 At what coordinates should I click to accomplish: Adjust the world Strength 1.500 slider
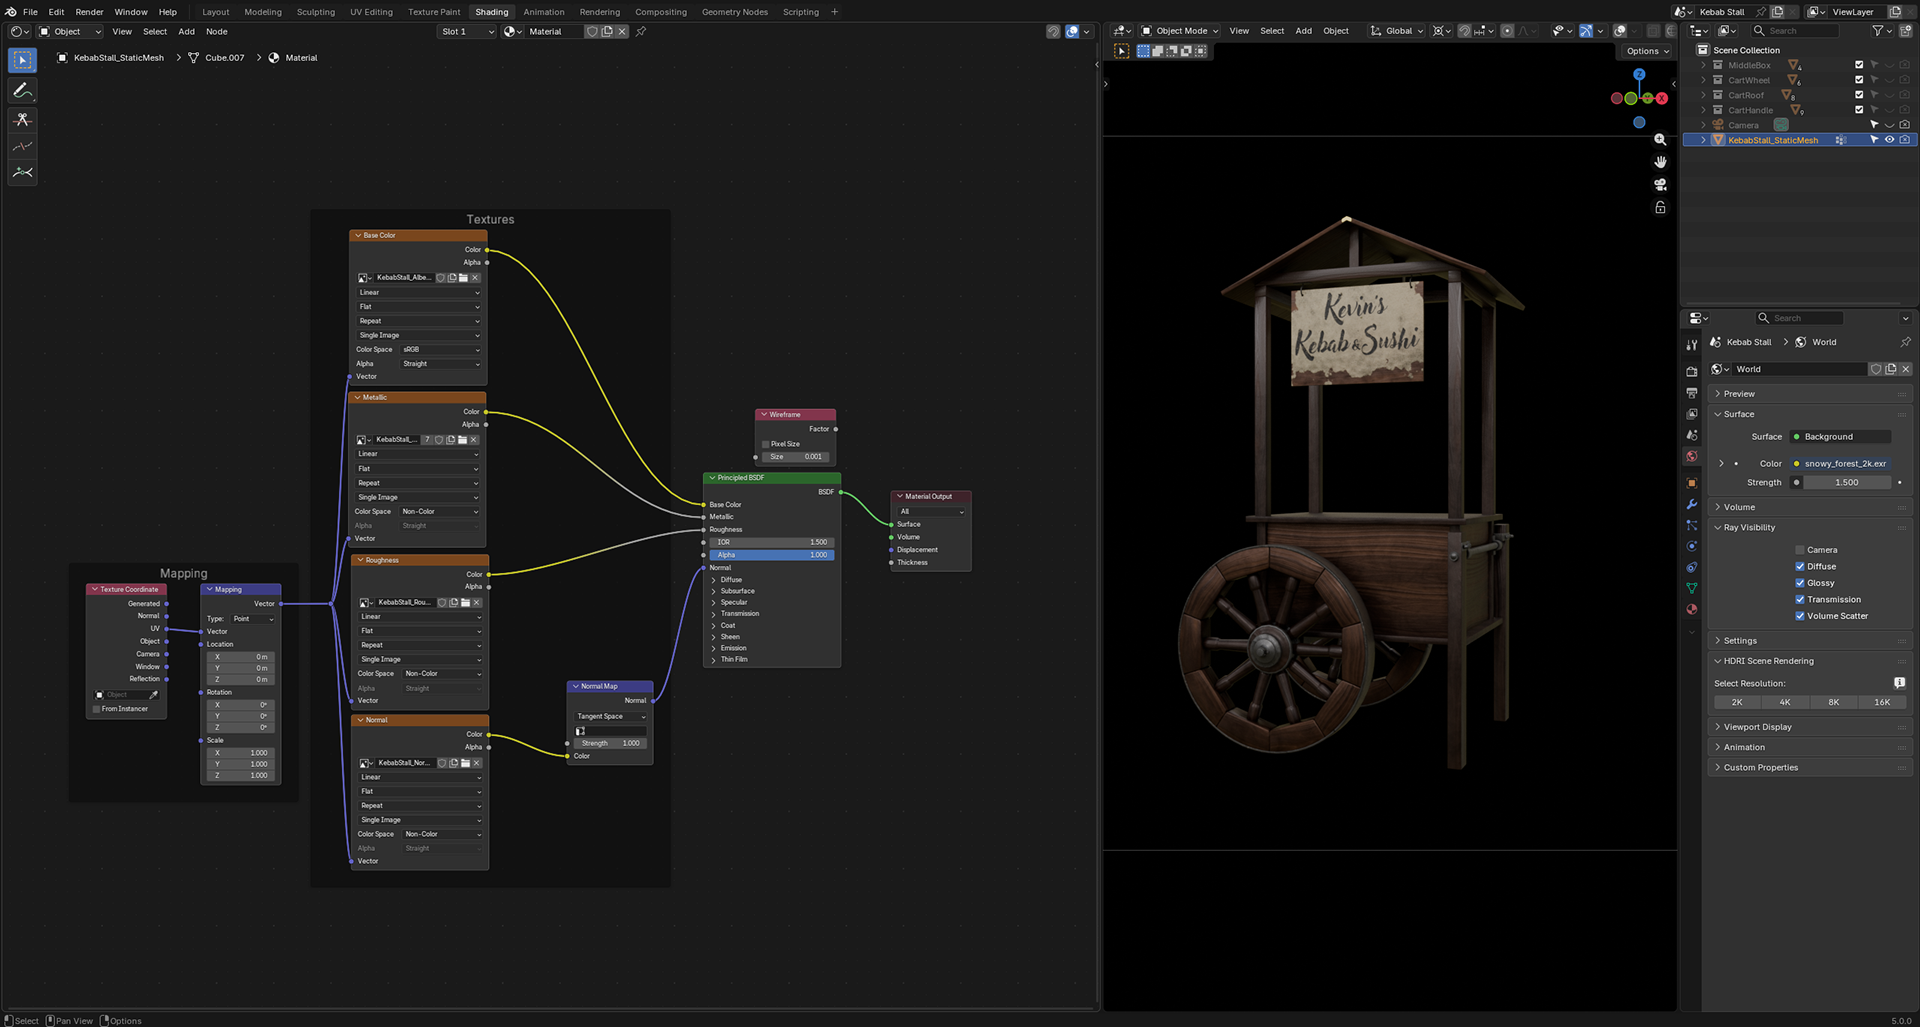click(x=1846, y=483)
